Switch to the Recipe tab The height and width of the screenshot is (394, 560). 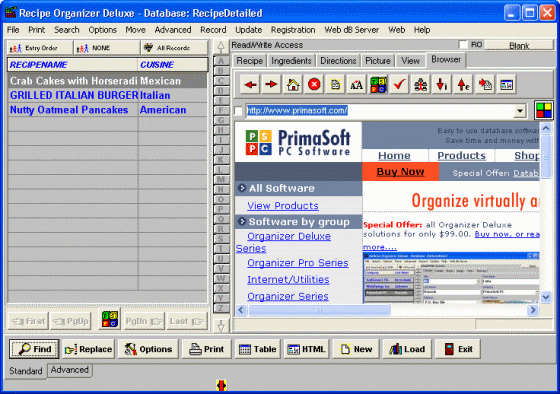coord(250,61)
